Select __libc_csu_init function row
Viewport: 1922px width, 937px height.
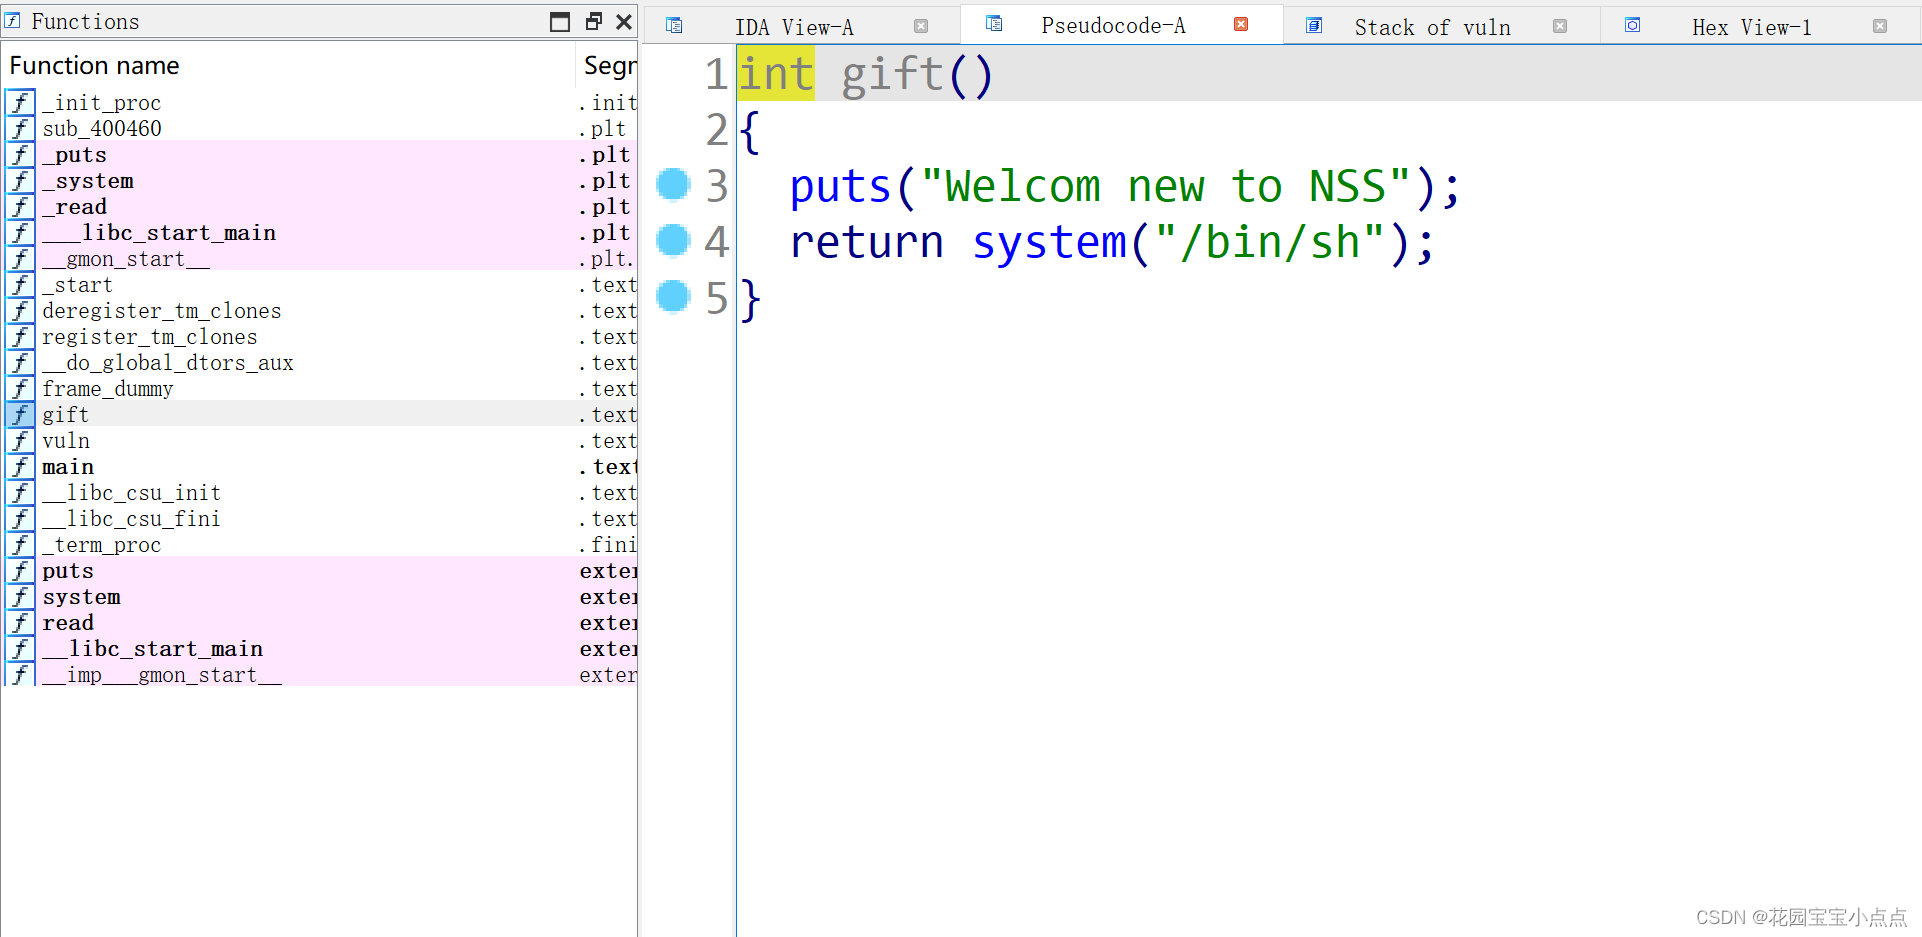coord(319,493)
